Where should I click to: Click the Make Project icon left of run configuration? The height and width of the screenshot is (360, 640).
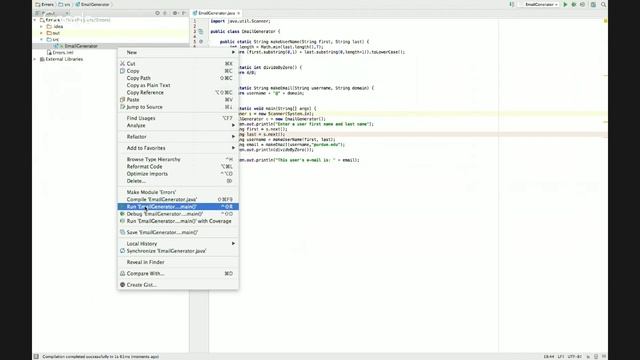tap(511, 4)
